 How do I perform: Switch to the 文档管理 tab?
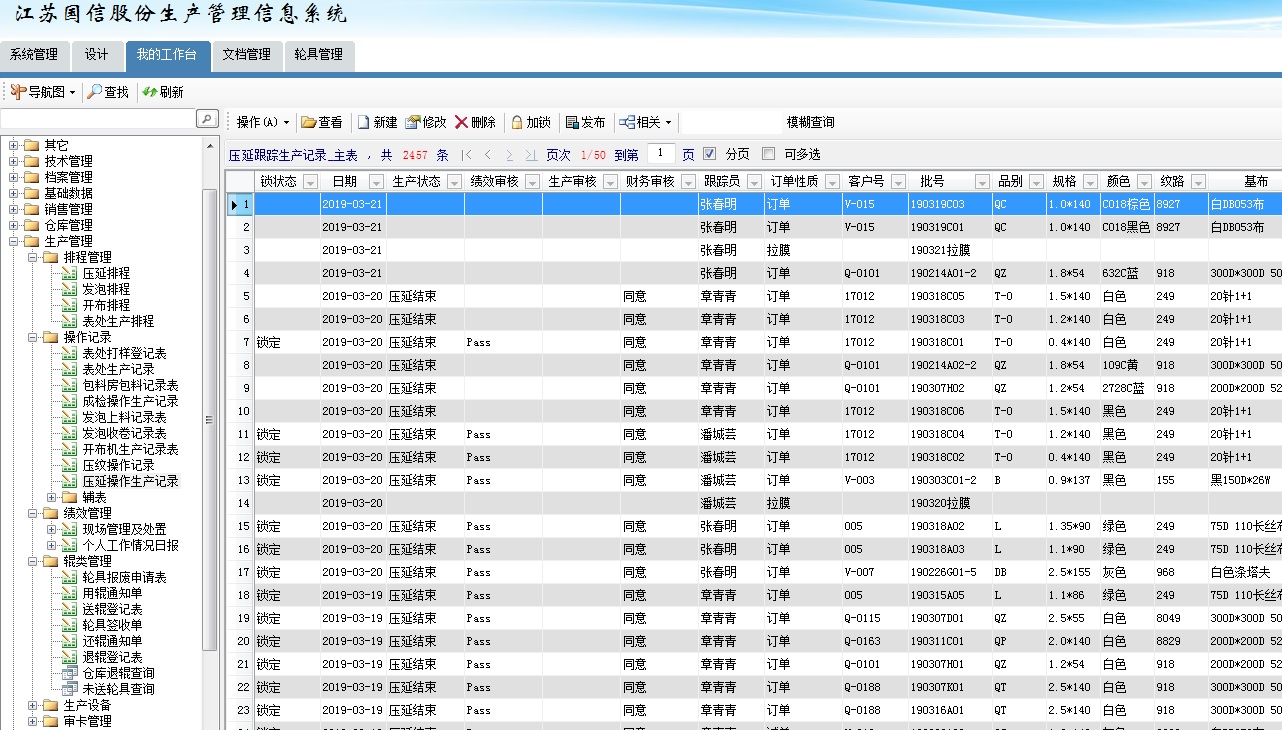[246, 55]
